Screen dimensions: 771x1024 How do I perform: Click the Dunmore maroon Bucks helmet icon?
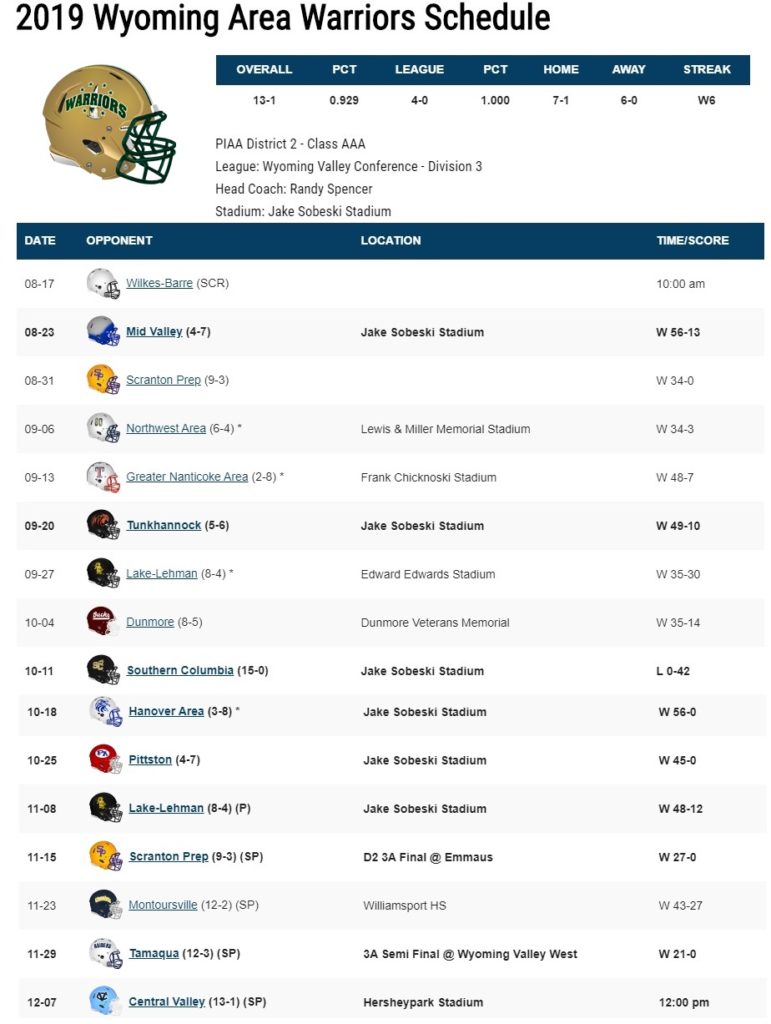pos(103,622)
